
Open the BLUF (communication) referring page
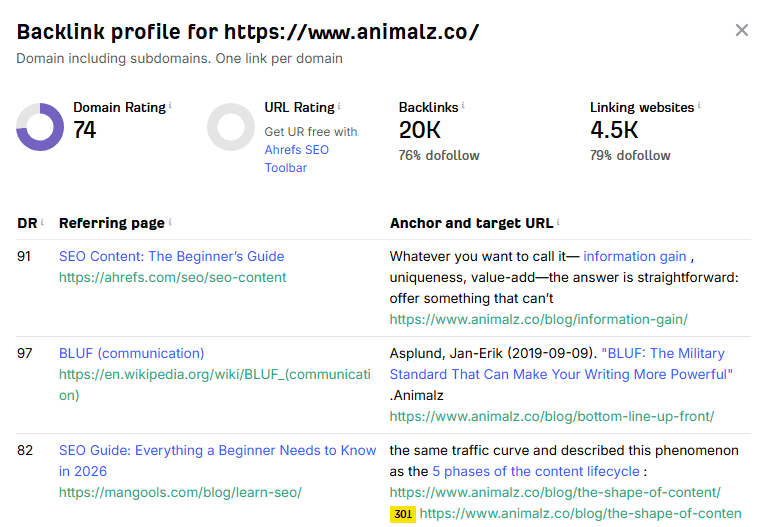point(131,353)
